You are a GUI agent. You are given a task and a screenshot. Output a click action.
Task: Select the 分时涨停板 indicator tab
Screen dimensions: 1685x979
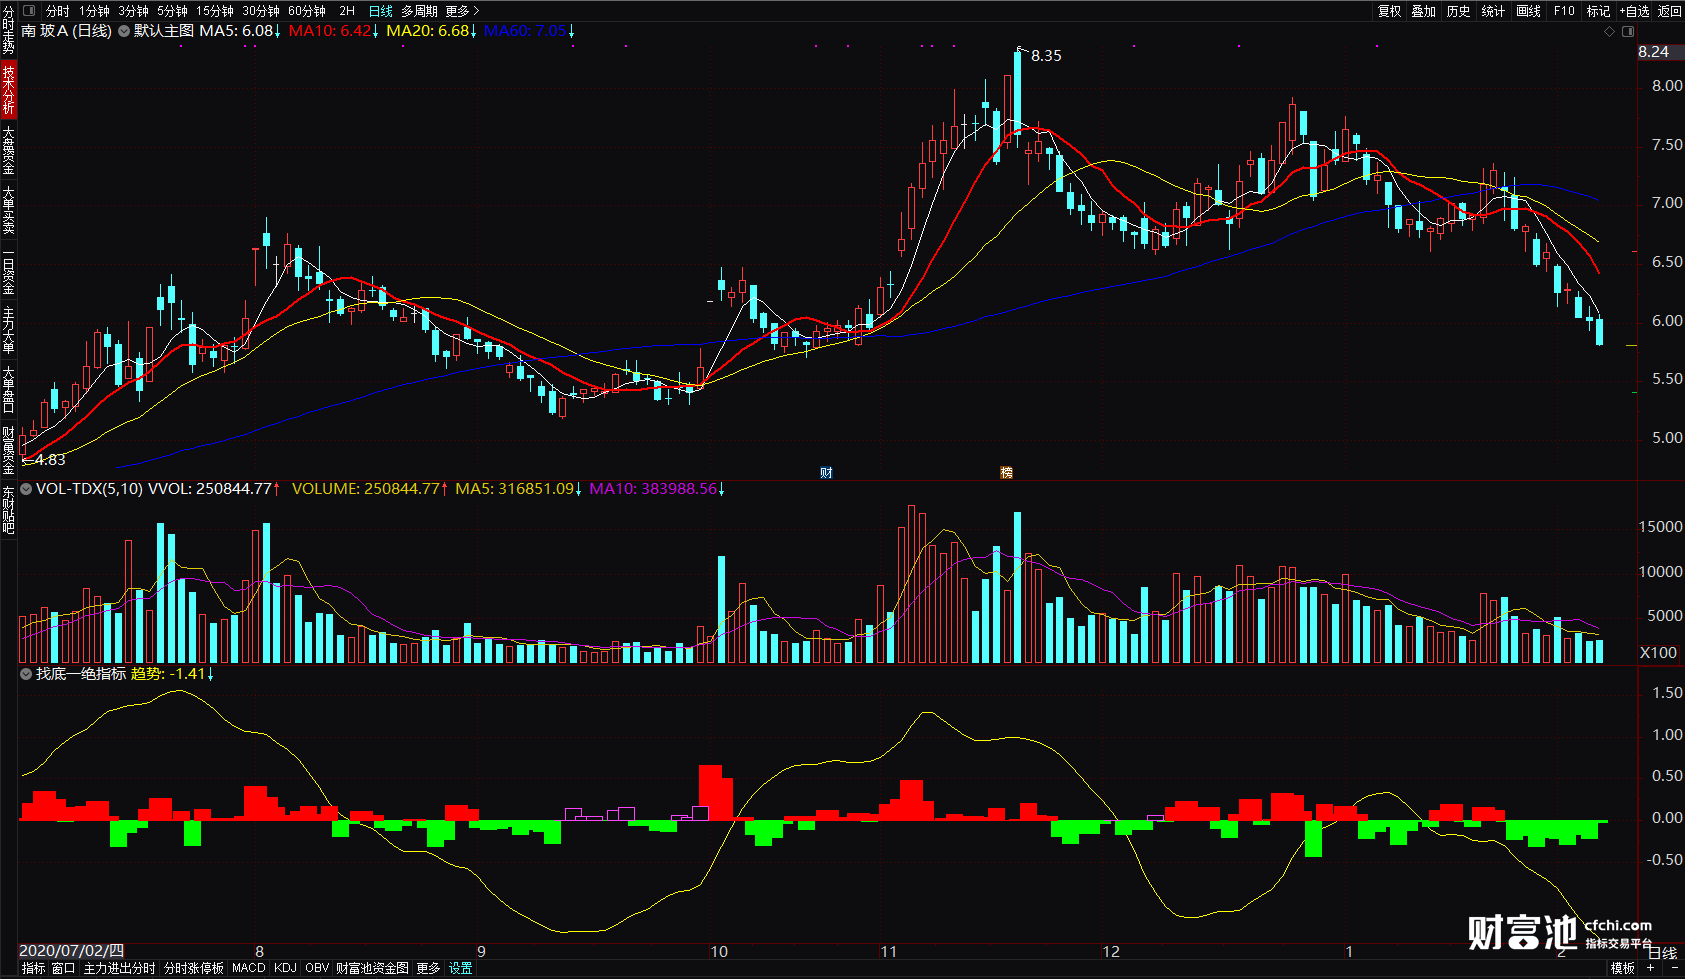194,968
